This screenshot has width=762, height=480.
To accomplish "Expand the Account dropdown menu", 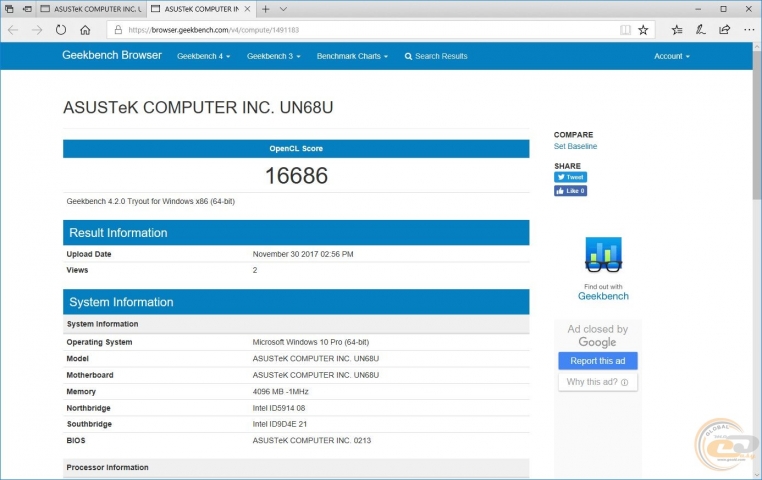I will [x=672, y=56].
